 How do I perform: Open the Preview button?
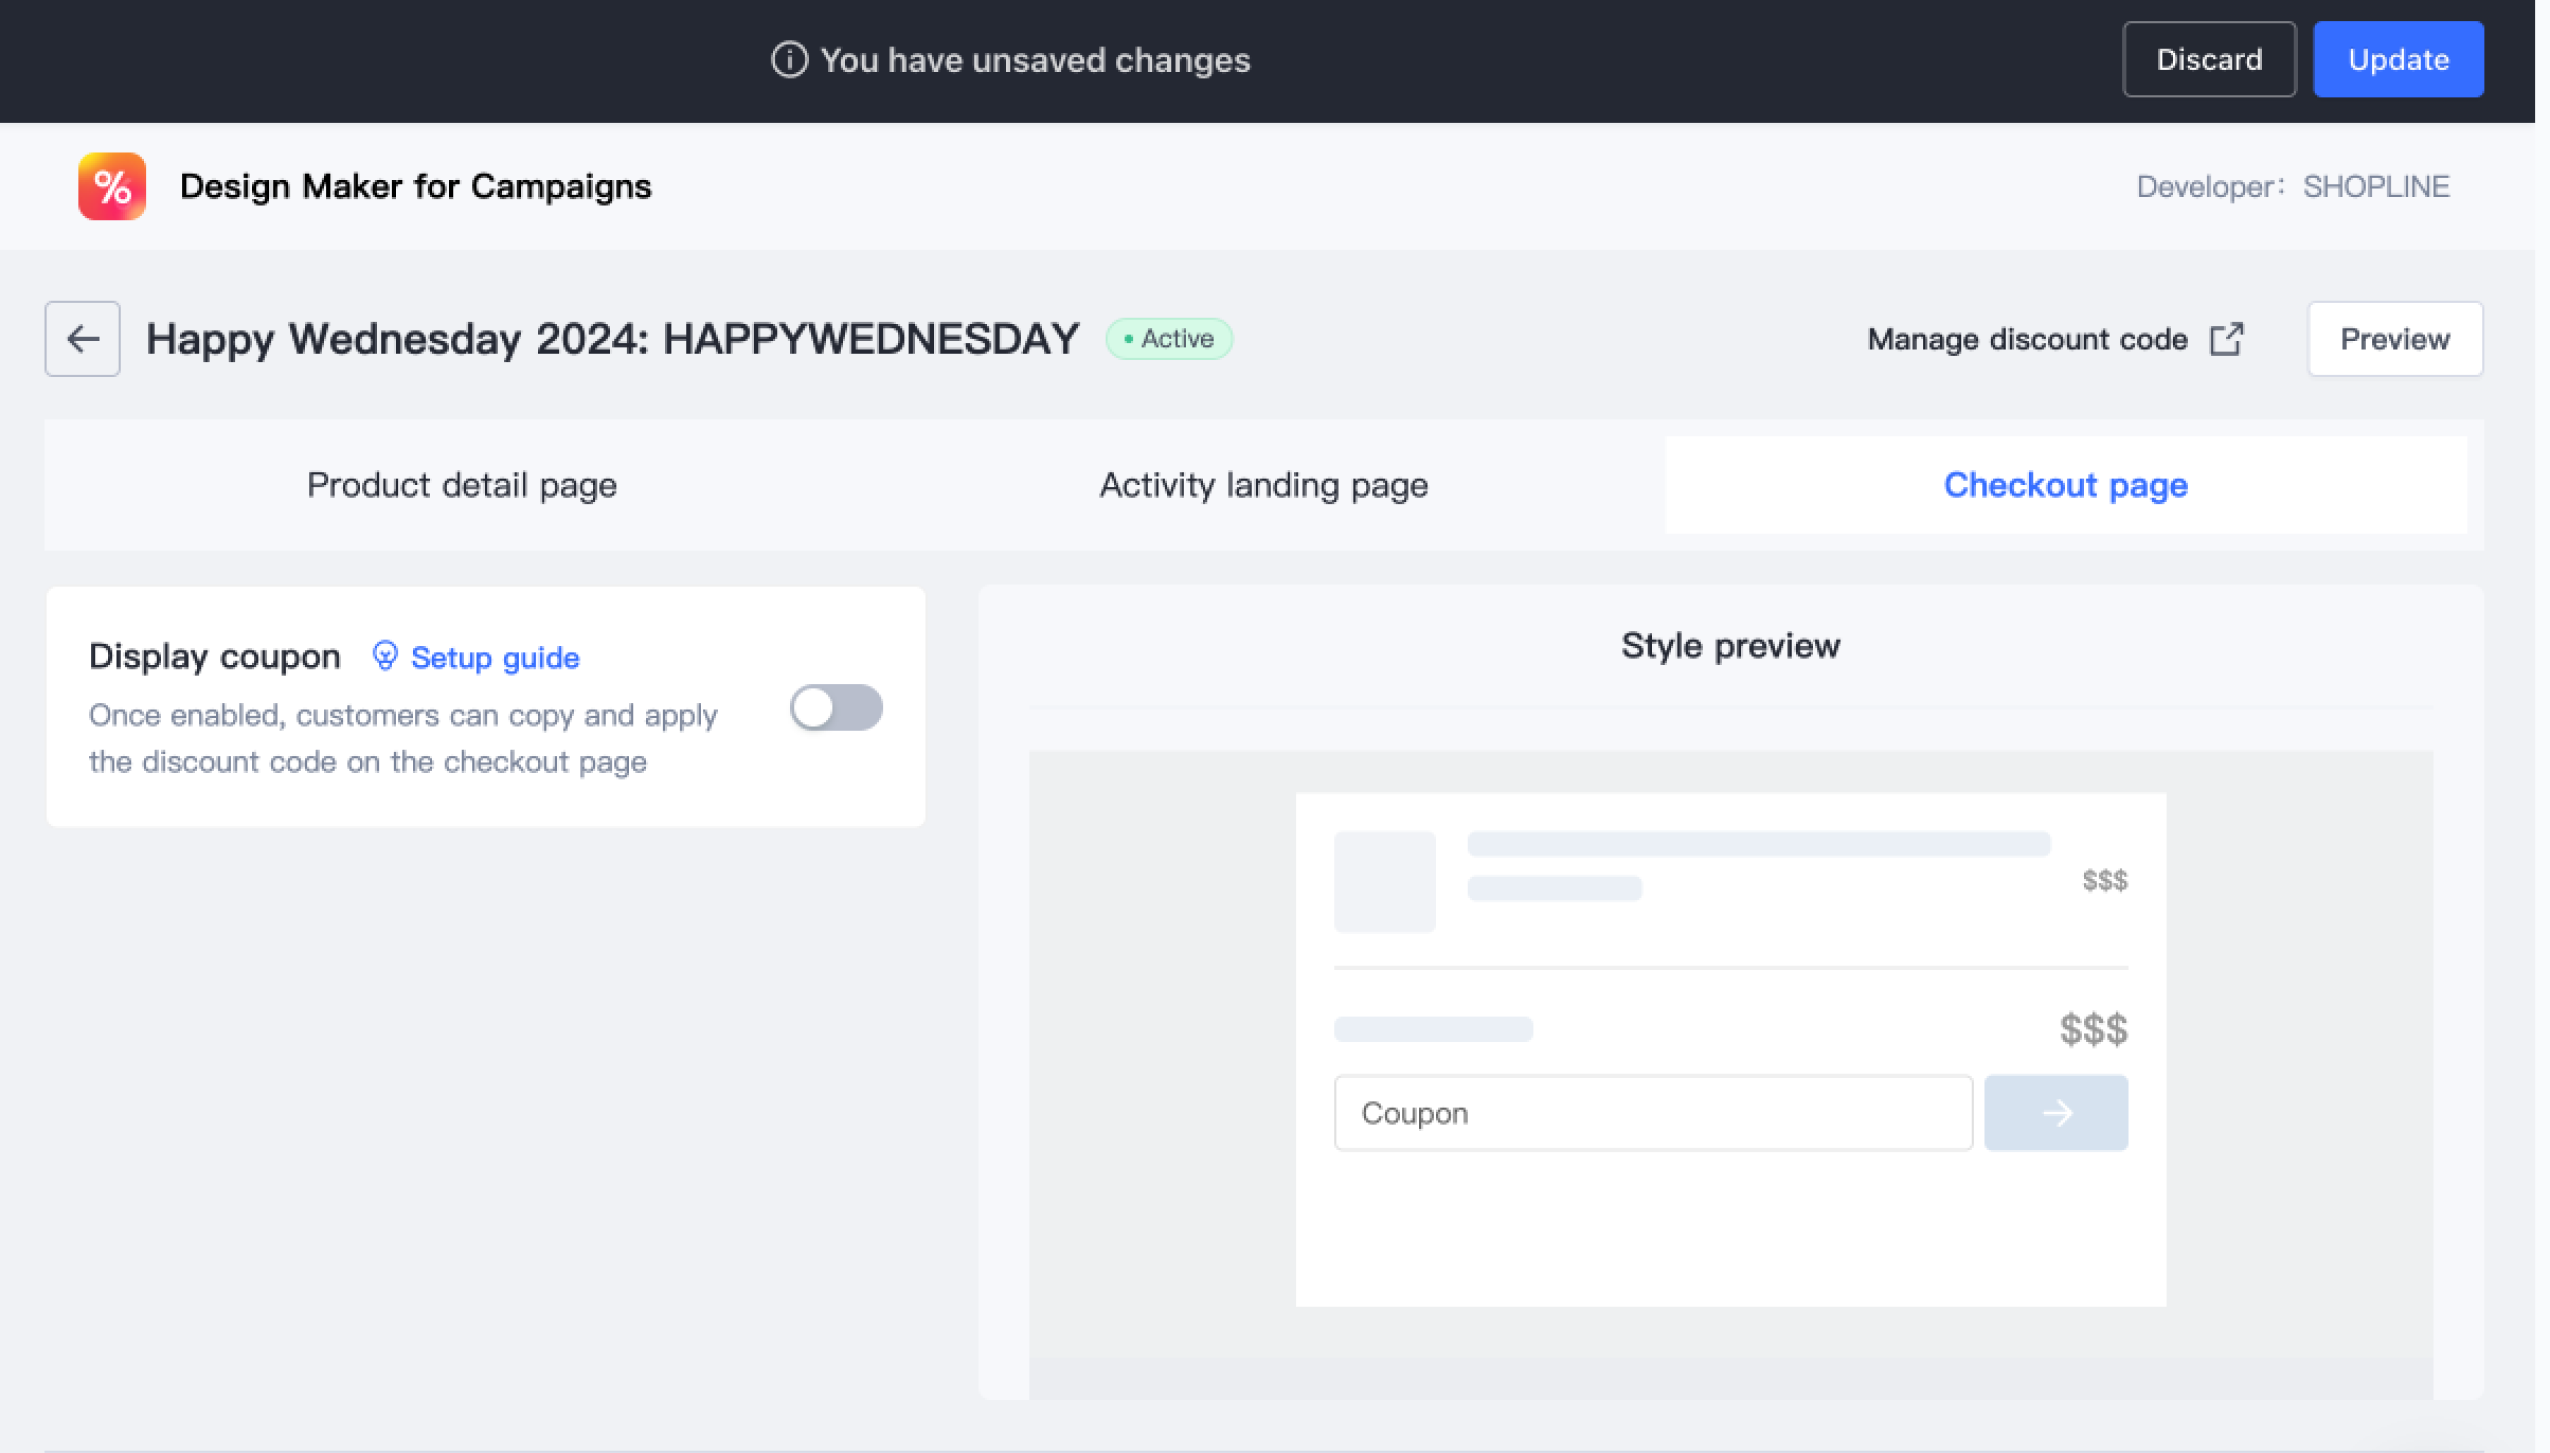pos(2394,339)
